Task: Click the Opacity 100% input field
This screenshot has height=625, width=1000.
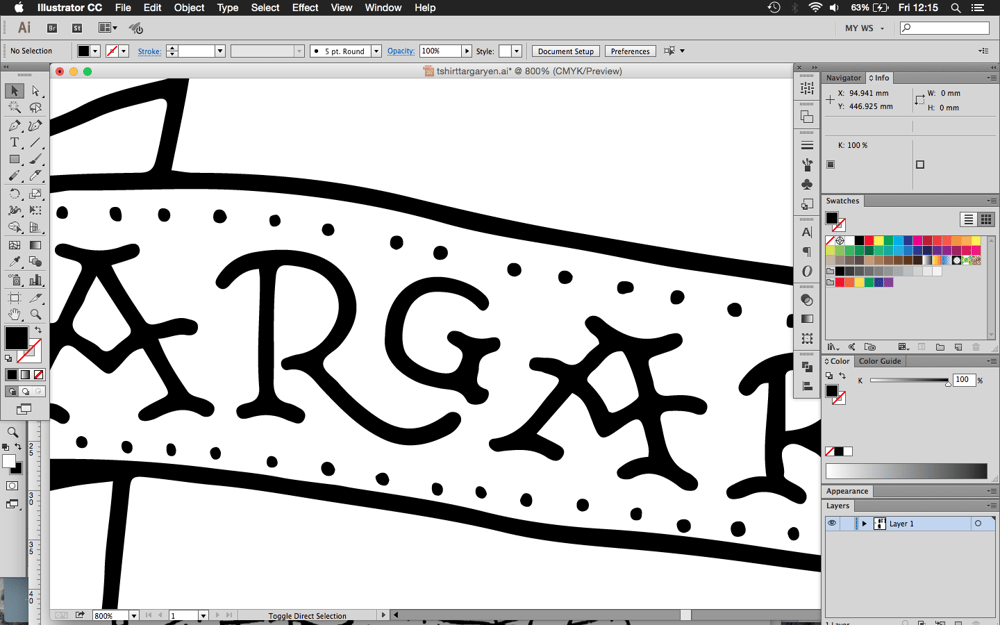Action: coord(440,51)
